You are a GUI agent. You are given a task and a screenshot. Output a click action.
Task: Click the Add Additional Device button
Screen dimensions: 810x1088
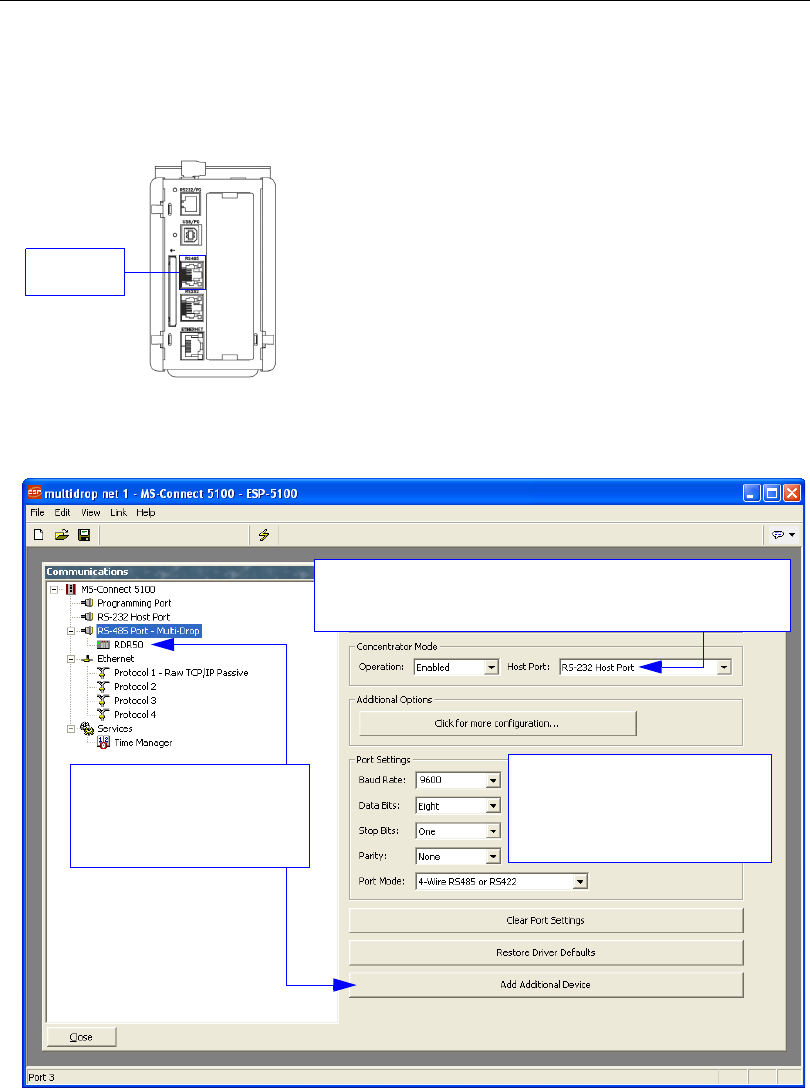546,984
